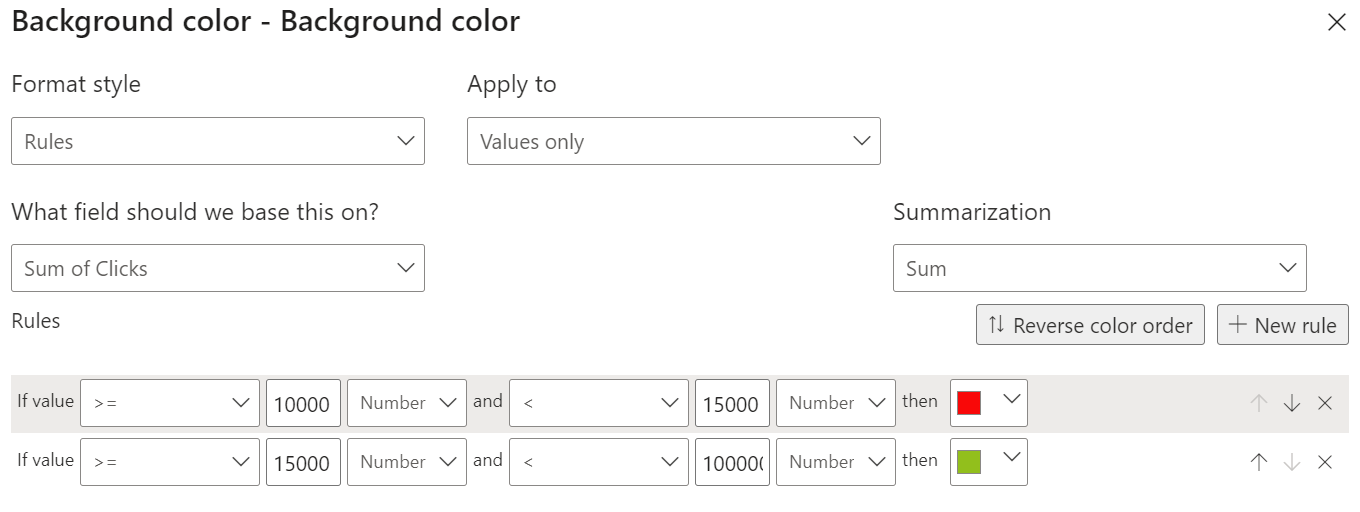1360x512 pixels.
Task: Click the Reverse color order button
Action: point(1090,325)
